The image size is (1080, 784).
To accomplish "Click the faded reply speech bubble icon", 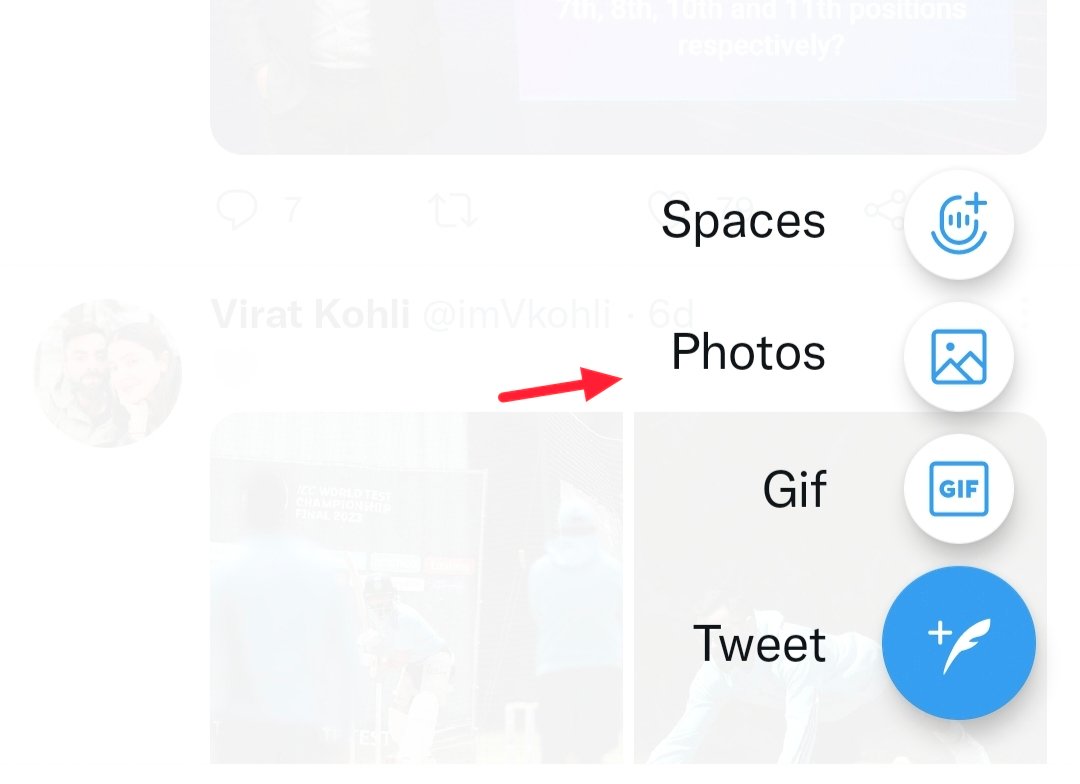I will point(237,209).
